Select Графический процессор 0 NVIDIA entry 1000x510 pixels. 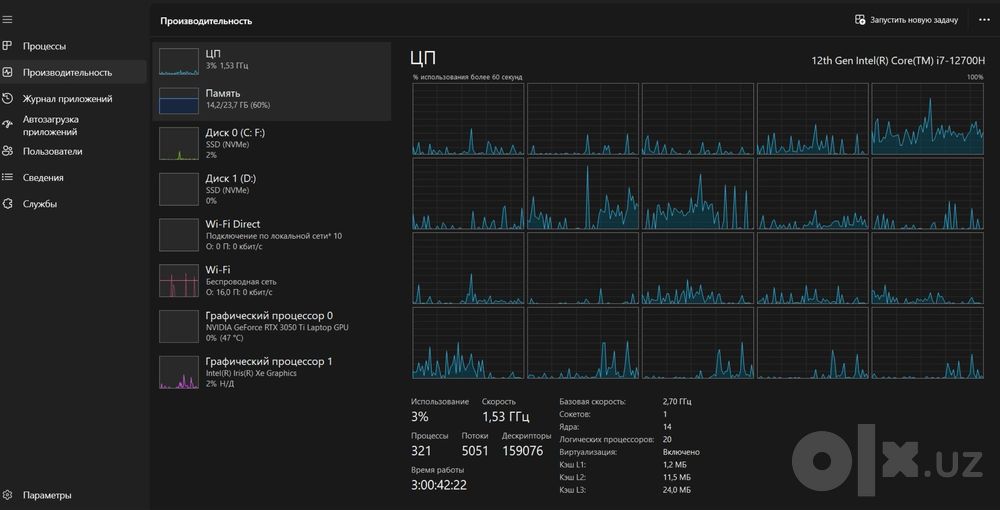tap(272, 326)
